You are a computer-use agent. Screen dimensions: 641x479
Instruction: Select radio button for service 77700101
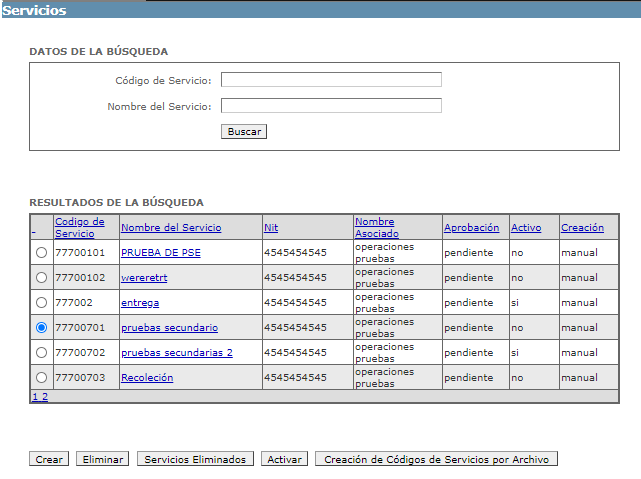tap(41, 253)
